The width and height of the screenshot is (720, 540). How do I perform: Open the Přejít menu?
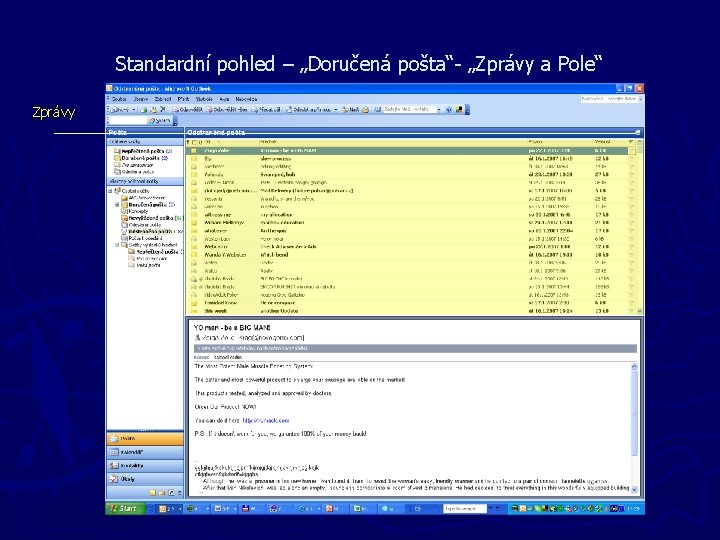183,99
